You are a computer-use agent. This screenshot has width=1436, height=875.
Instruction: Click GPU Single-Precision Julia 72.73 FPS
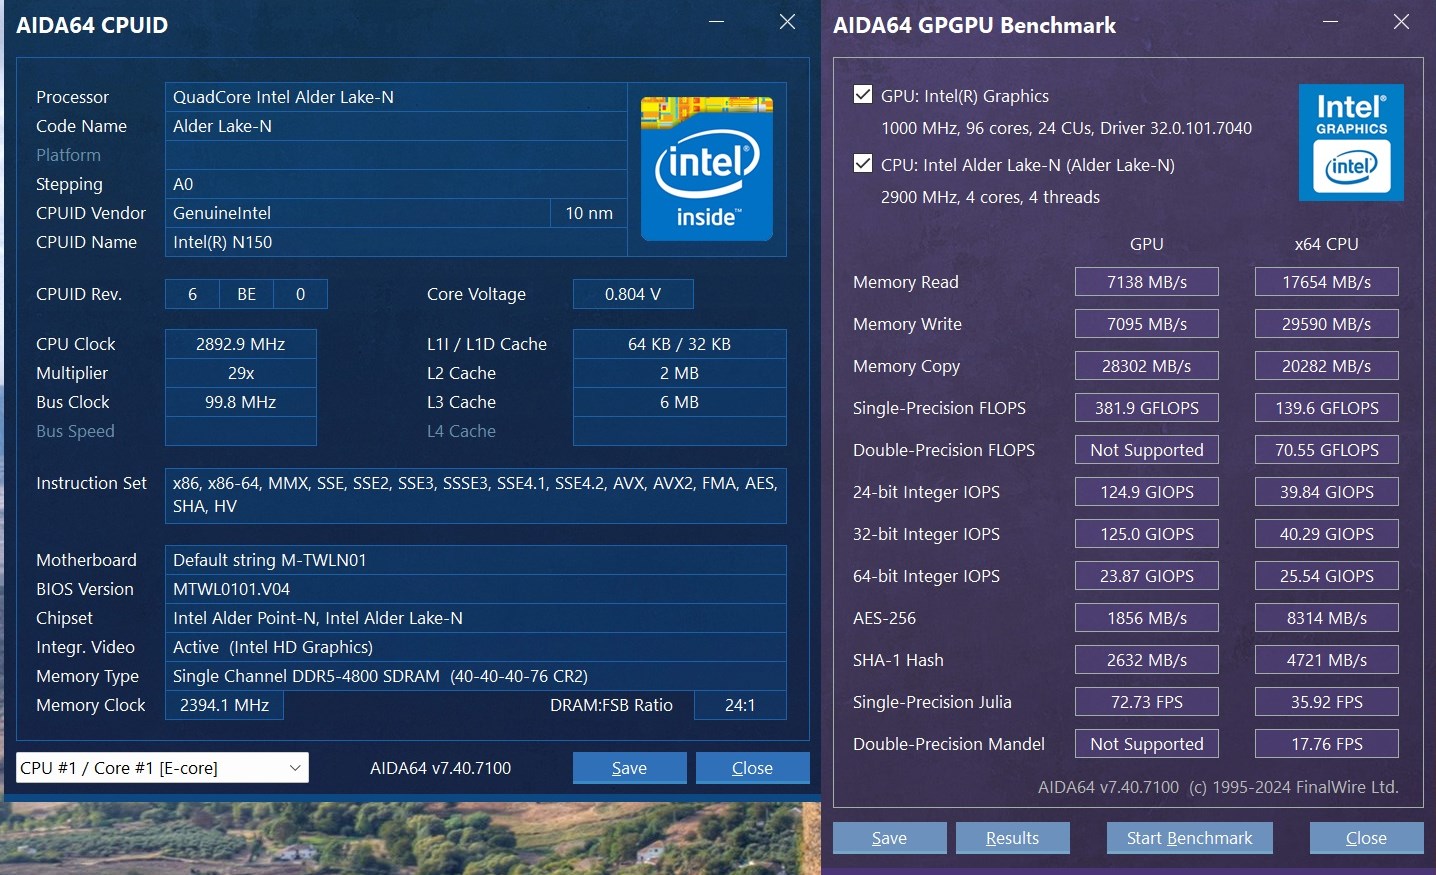tap(1147, 702)
